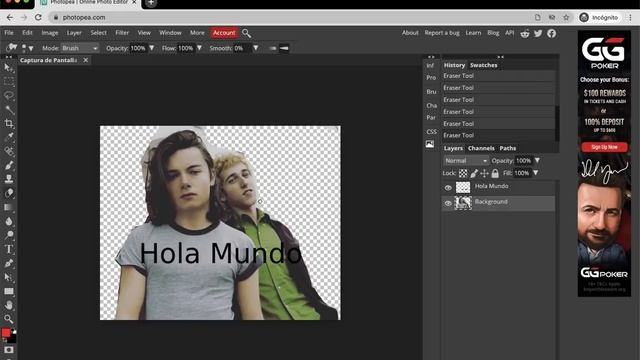640x360 pixels.
Task: Select the Brush tool in toolbar
Action: [x=9, y=165]
